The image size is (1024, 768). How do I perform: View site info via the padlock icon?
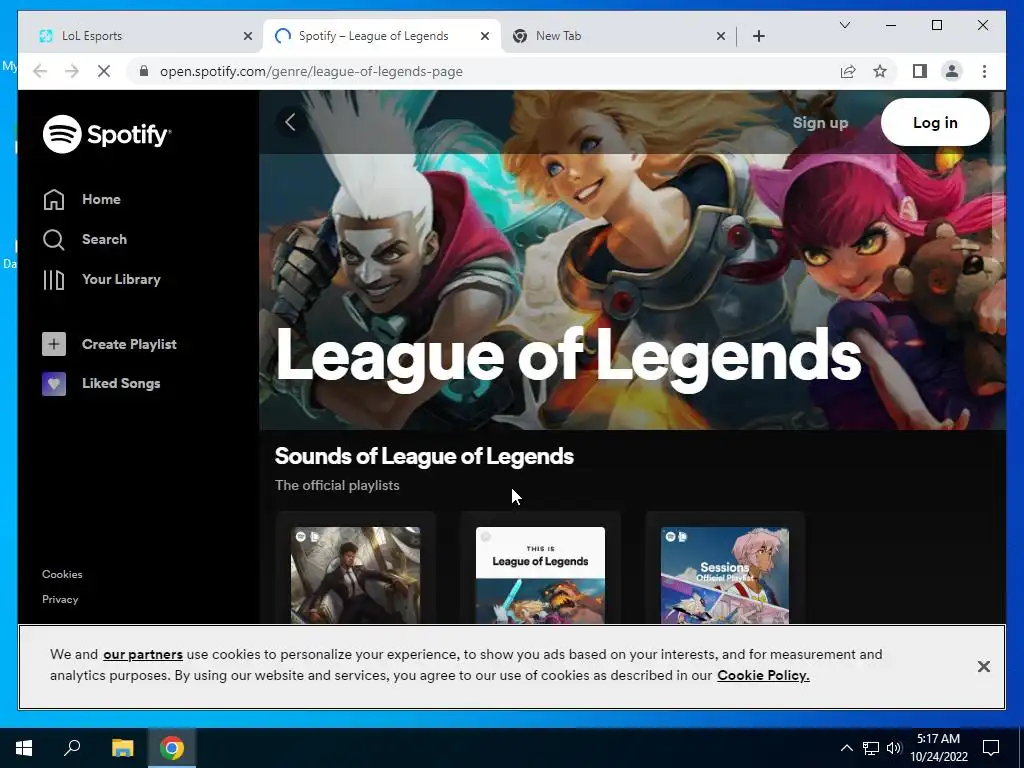coord(144,71)
